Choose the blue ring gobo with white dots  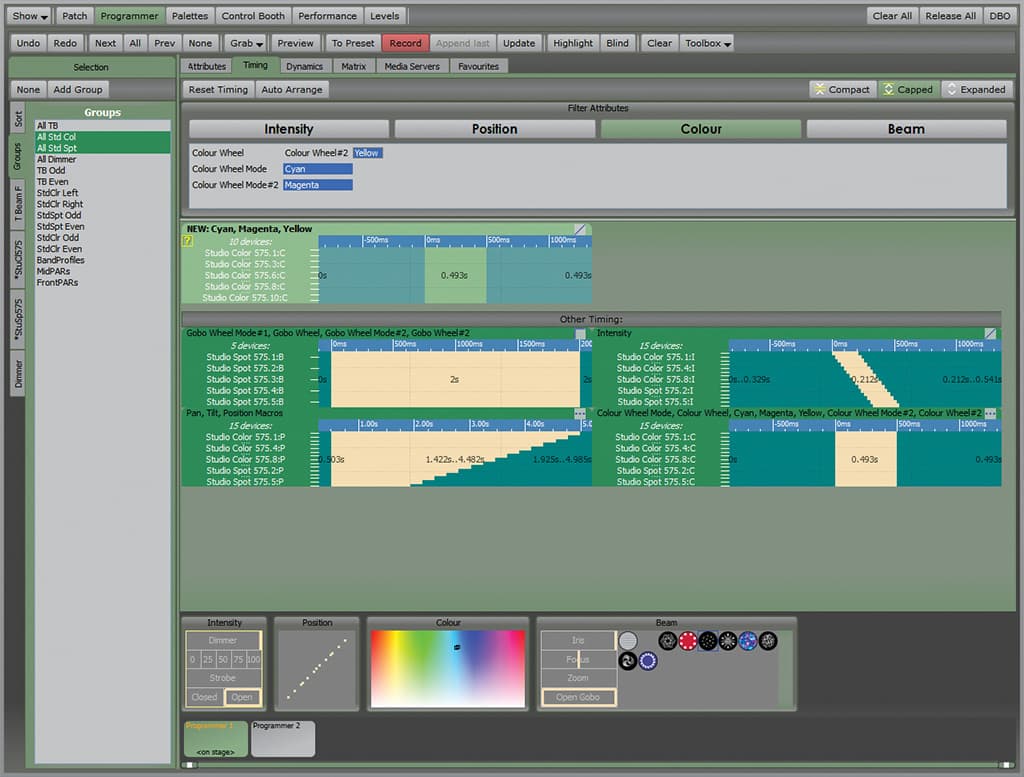coord(648,661)
